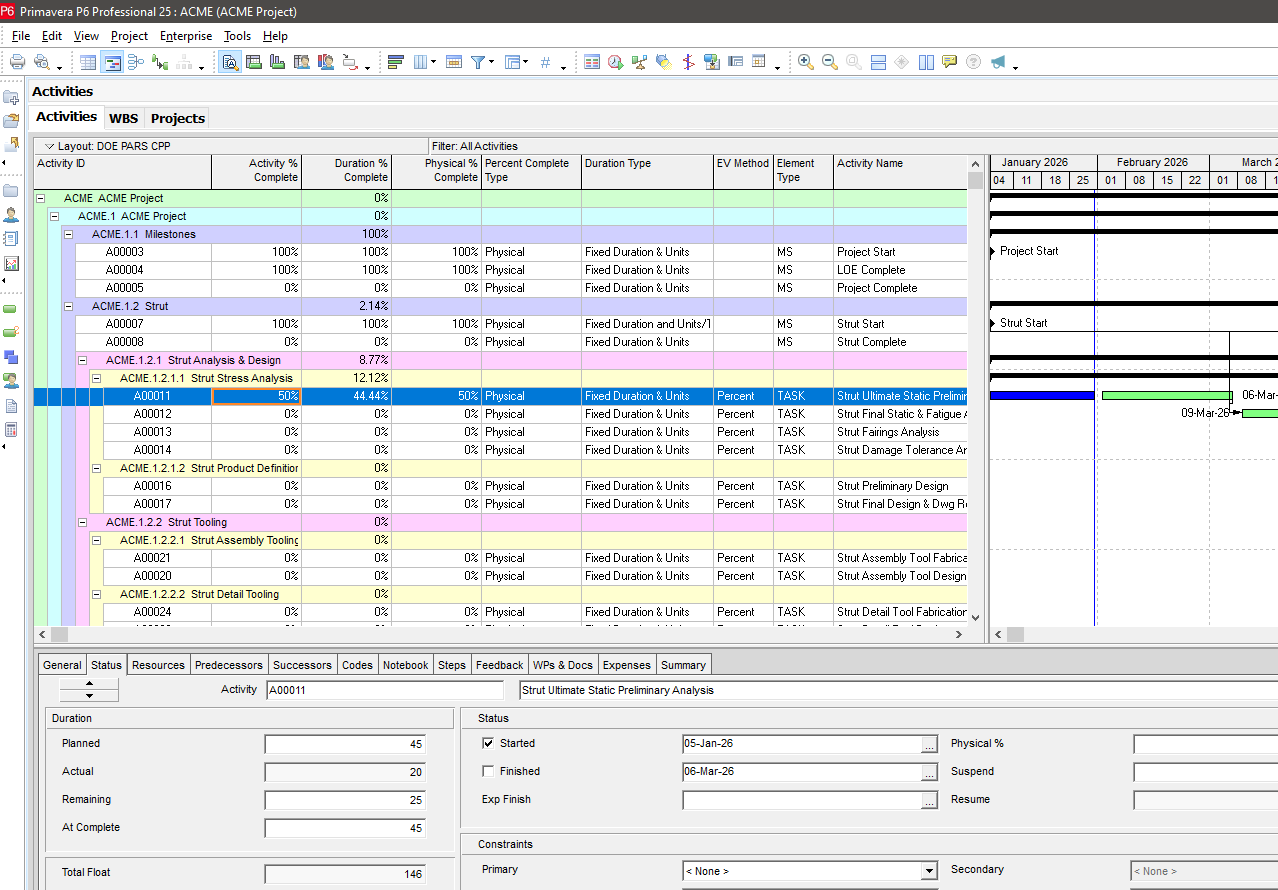Open the Bars settings icon
The image size is (1278, 890).
tap(396, 62)
